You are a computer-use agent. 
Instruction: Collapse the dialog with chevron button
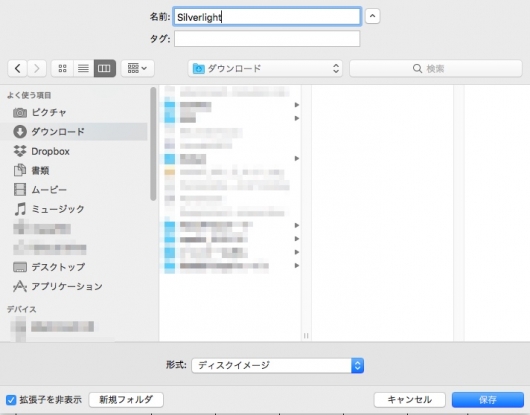point(372,16)
